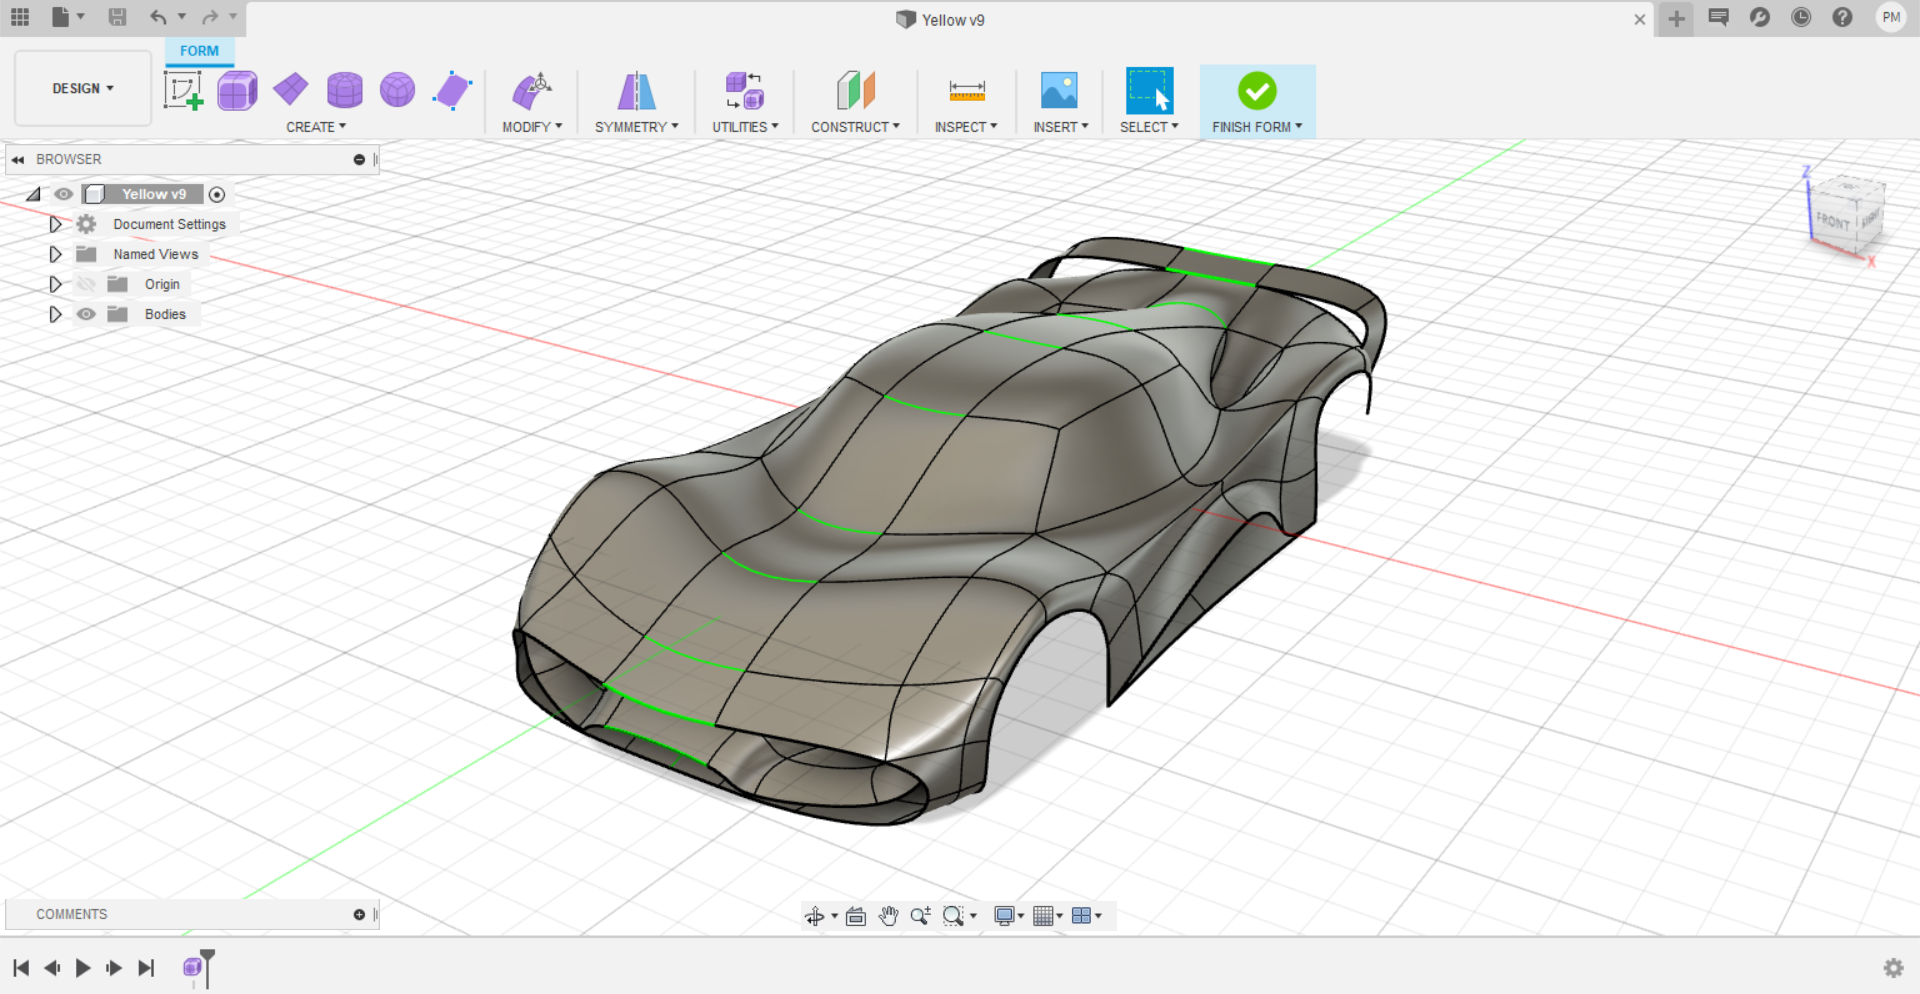Screen dimensions: 1920x994
Task: Toggle visibility of Yellow v9 component
Action: point(64,194)
